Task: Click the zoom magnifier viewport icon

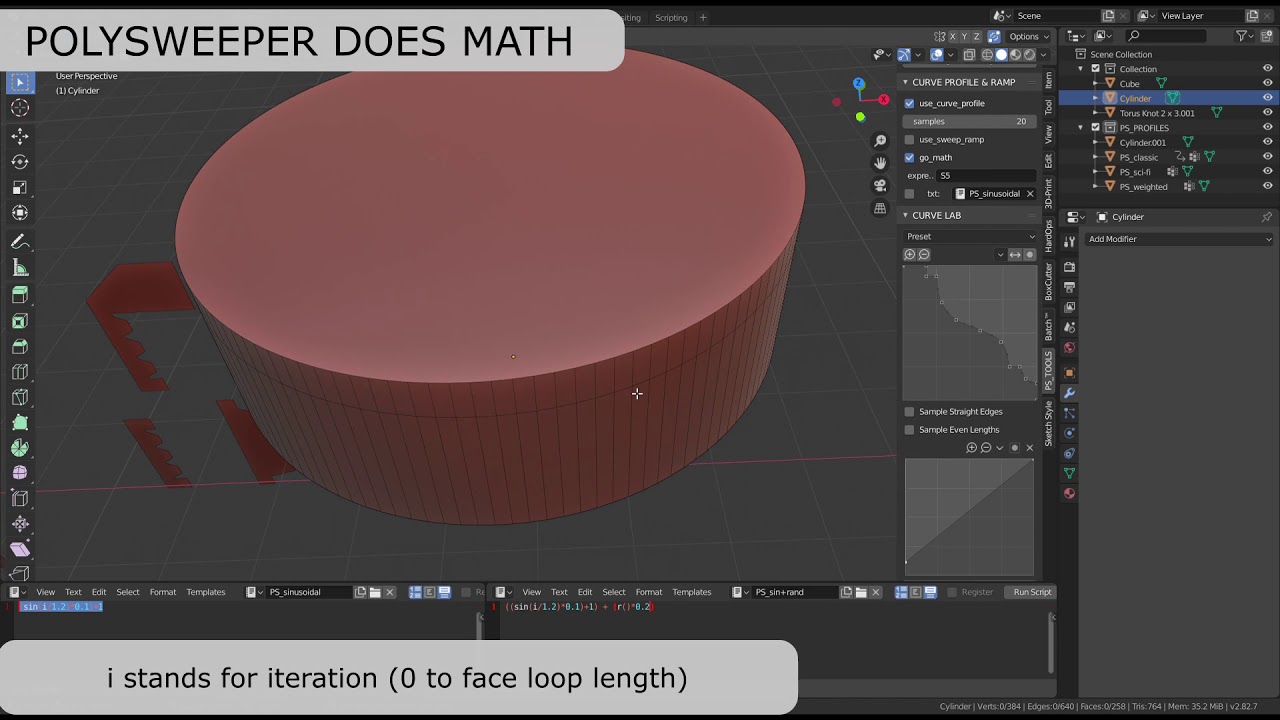Action: click(x=880, y=141)
